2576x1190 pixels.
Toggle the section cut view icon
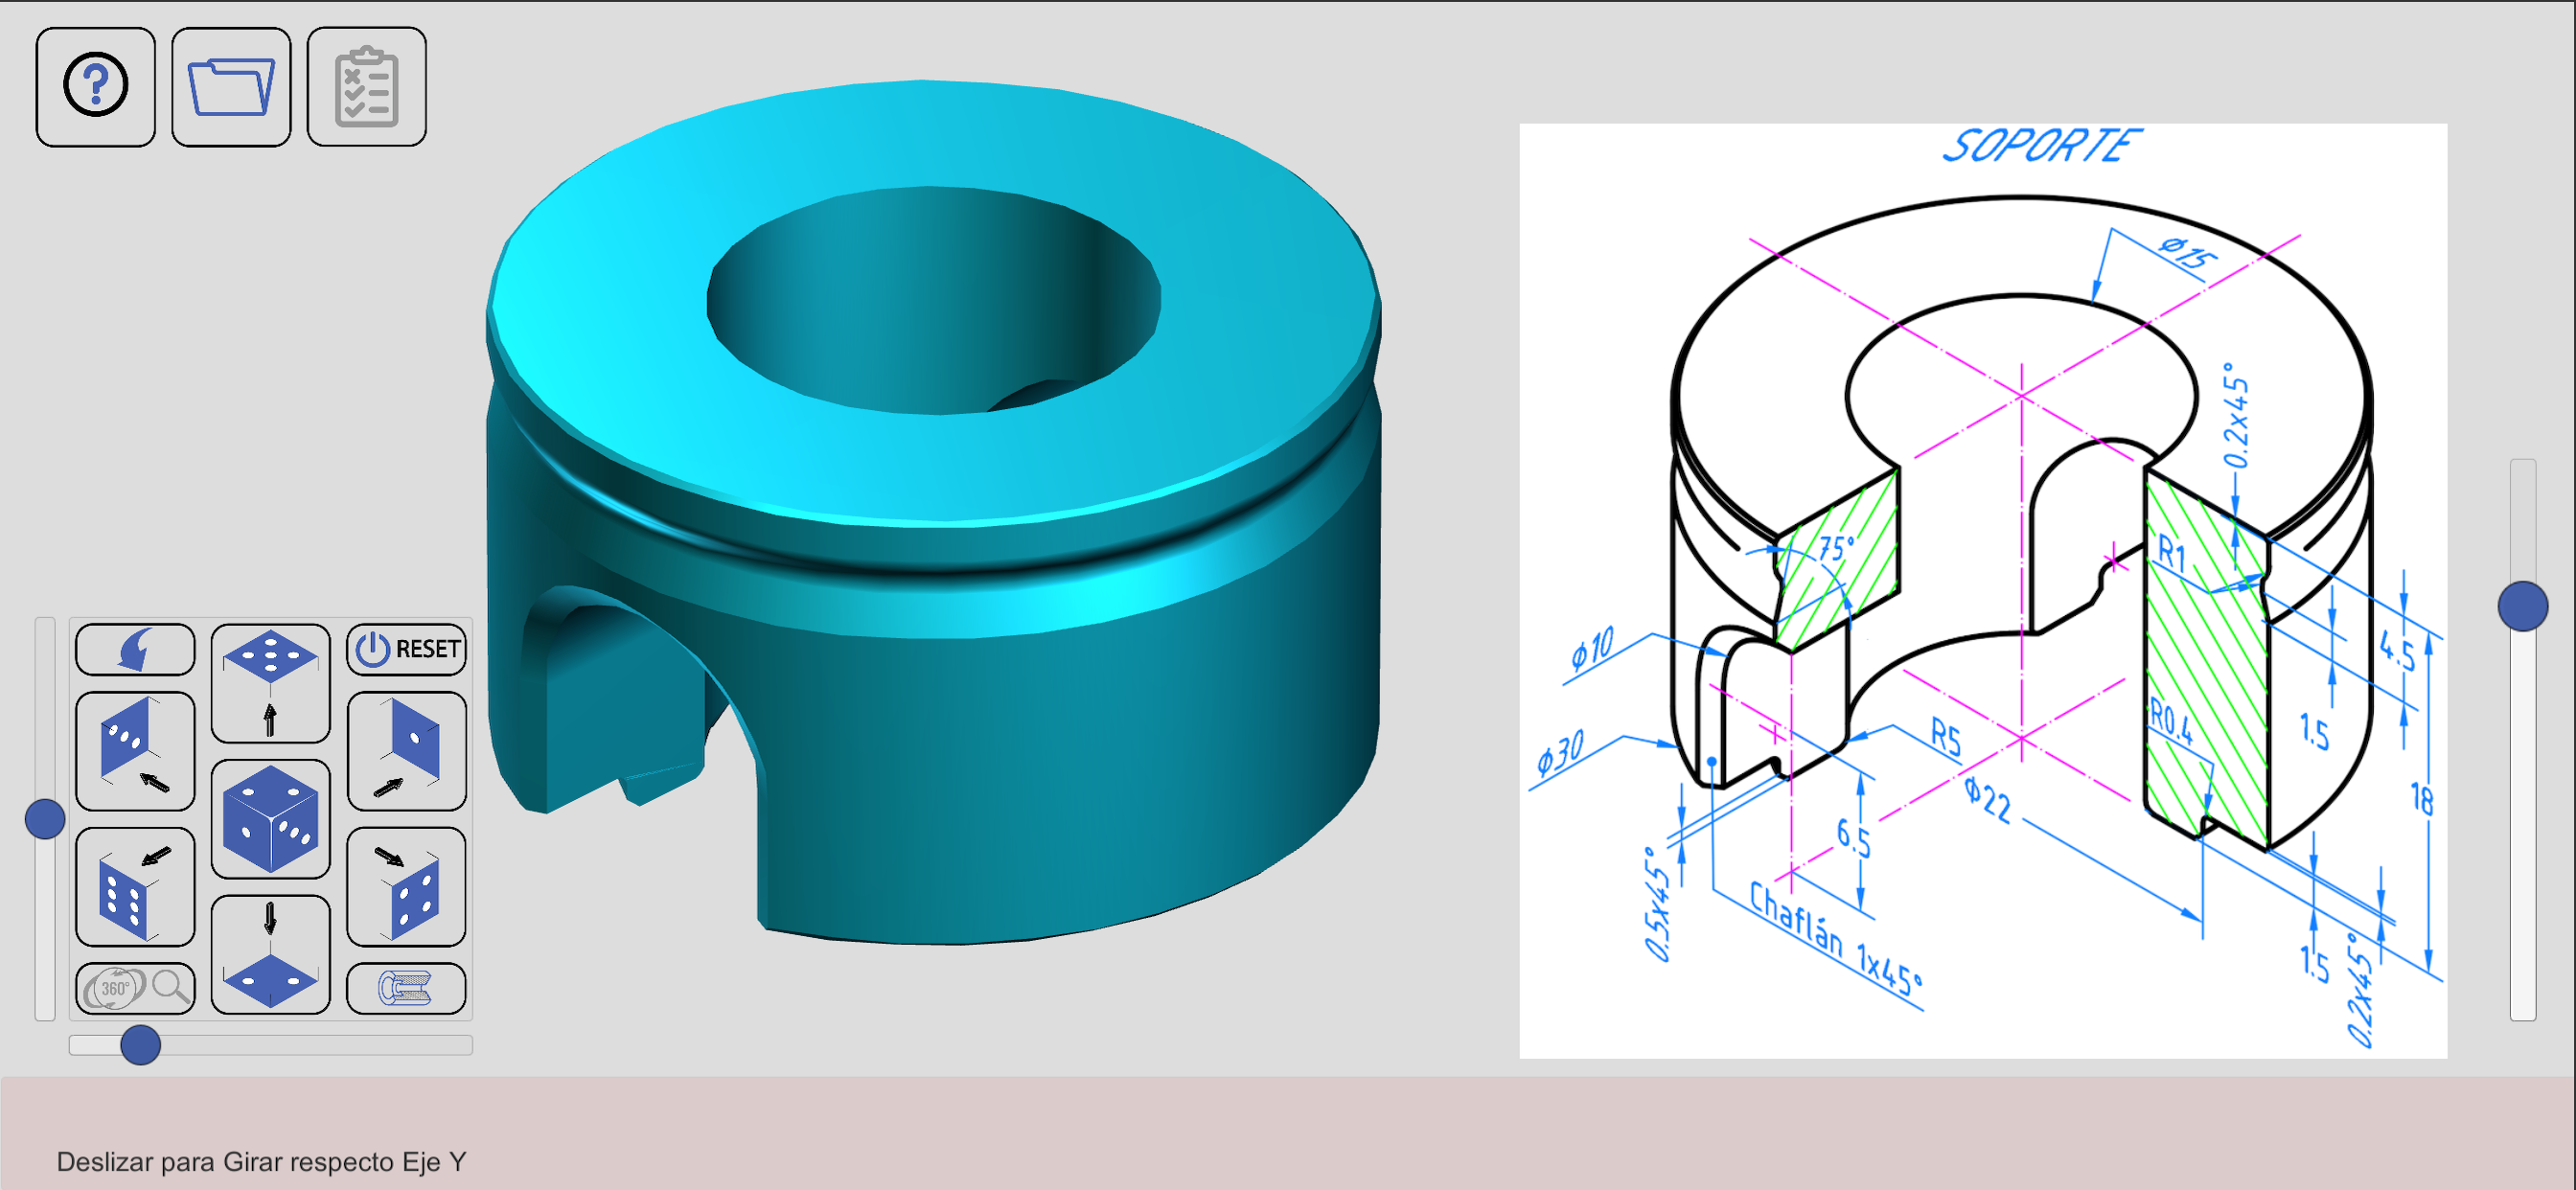tap(407, 988)
